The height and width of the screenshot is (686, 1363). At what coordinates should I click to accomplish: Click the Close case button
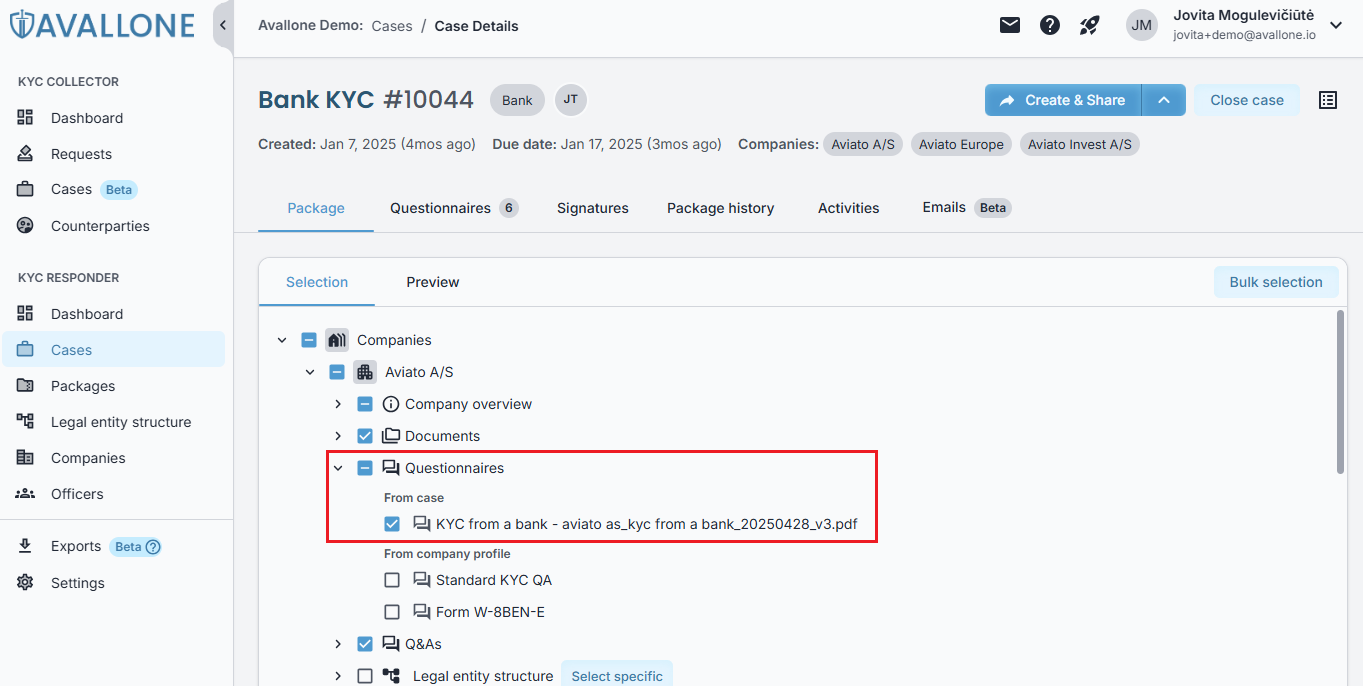[x=1247, y=100]
